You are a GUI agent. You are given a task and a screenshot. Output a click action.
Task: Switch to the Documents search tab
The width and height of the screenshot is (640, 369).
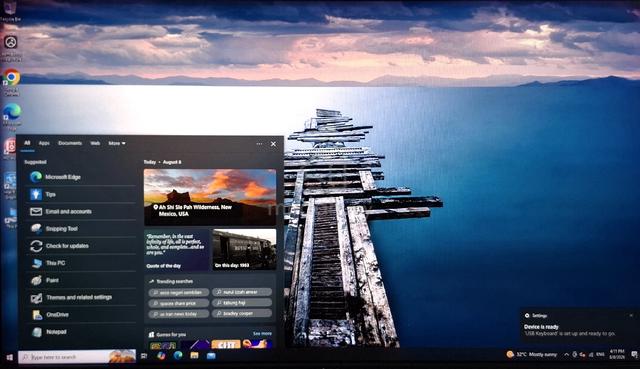coord(70,143)
